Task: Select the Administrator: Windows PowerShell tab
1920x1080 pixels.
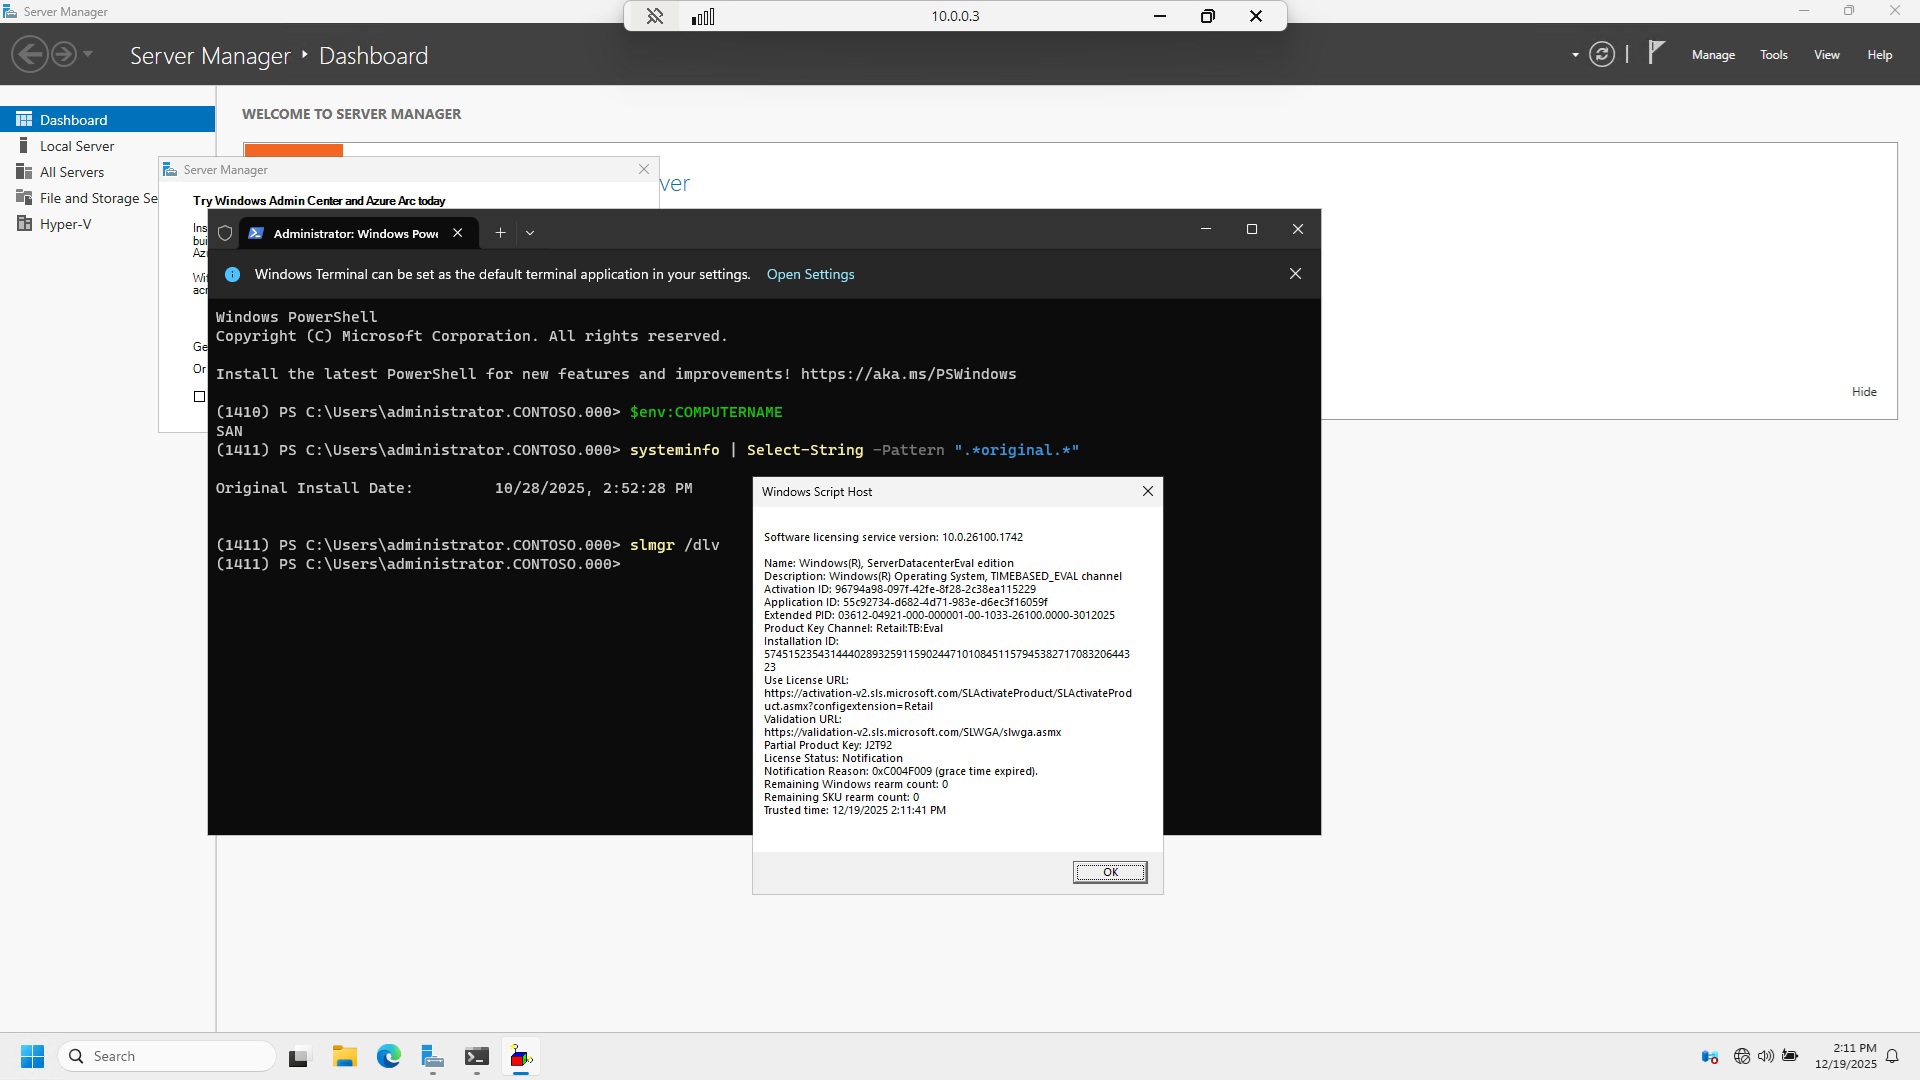Action: [x=355, y=233]
